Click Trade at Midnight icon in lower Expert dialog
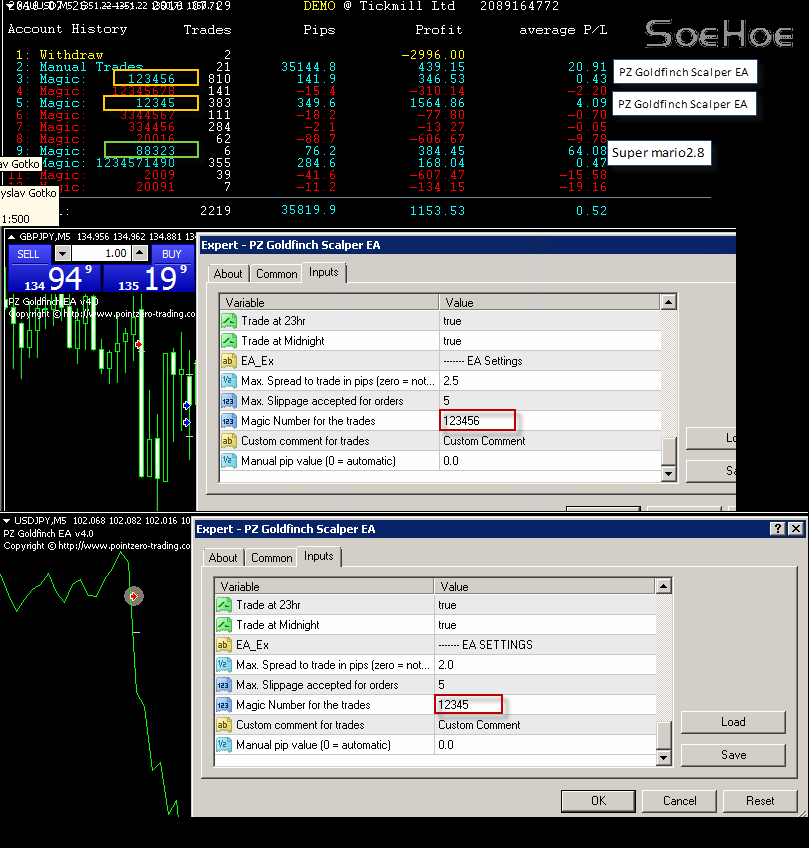Image resolution: width=809 pixels, height=848 pixels. point(224,625)
